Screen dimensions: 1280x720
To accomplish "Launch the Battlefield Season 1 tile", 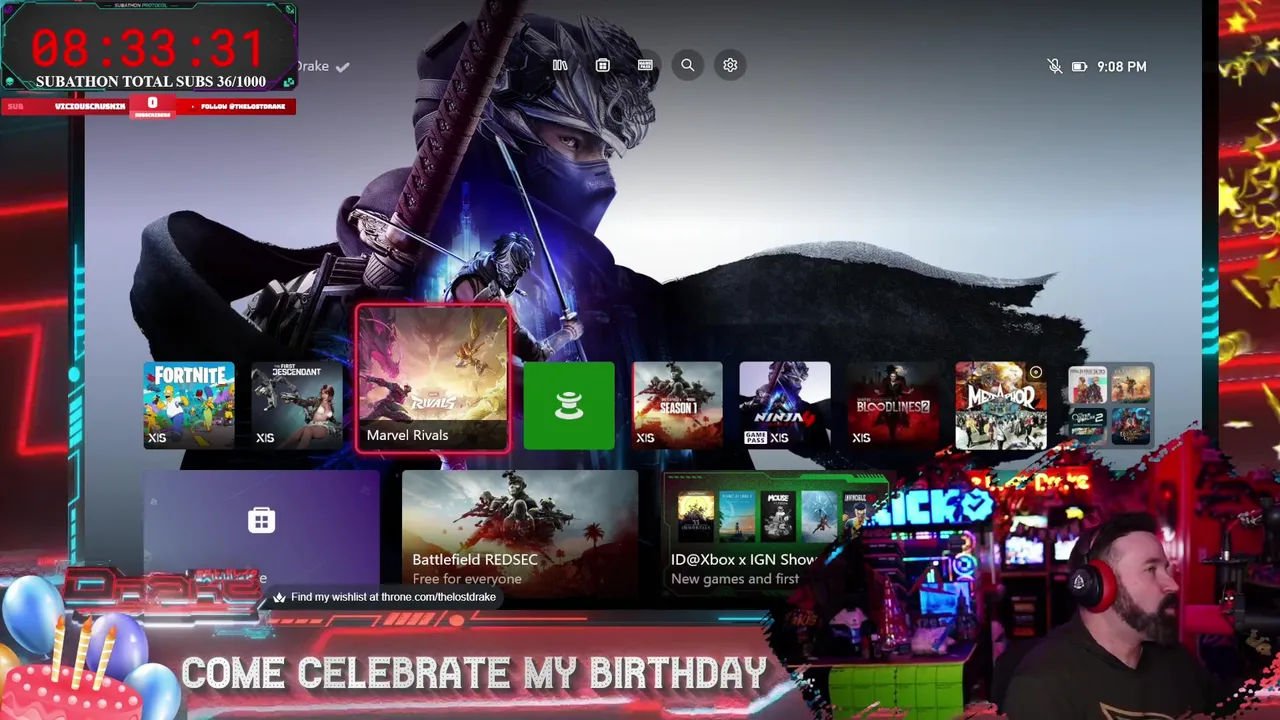I will [x=677, y=405].
